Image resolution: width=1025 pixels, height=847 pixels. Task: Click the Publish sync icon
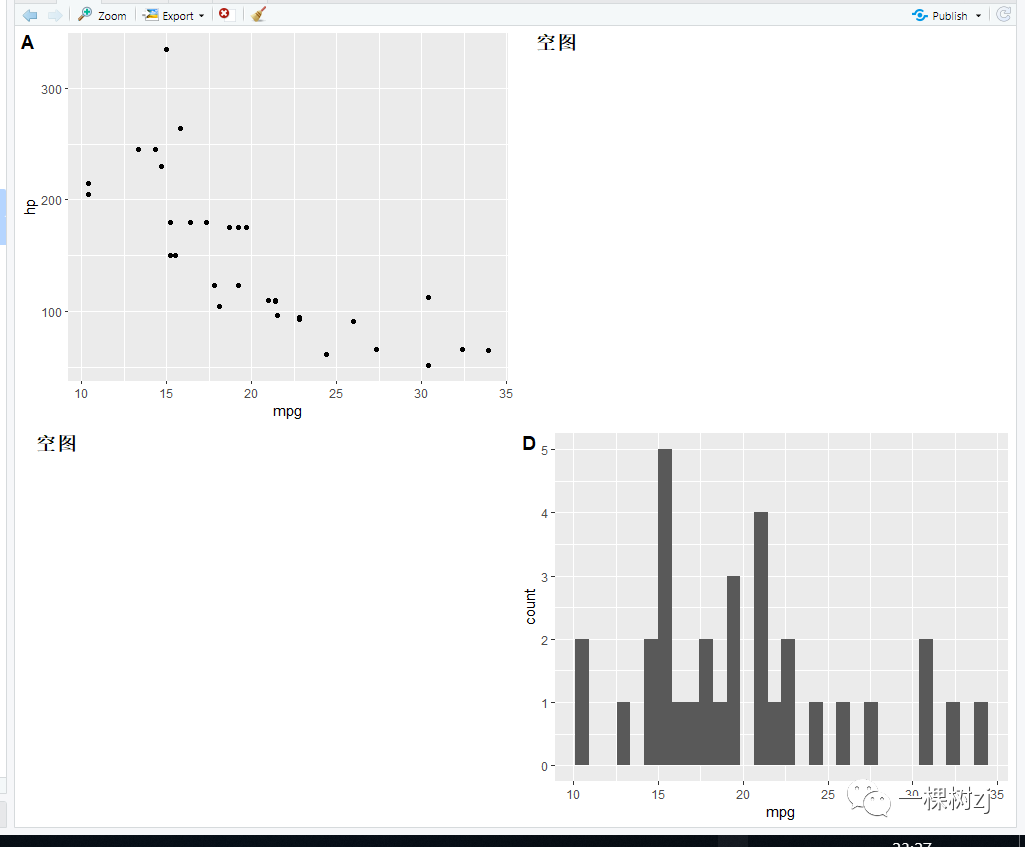(920, 15)
